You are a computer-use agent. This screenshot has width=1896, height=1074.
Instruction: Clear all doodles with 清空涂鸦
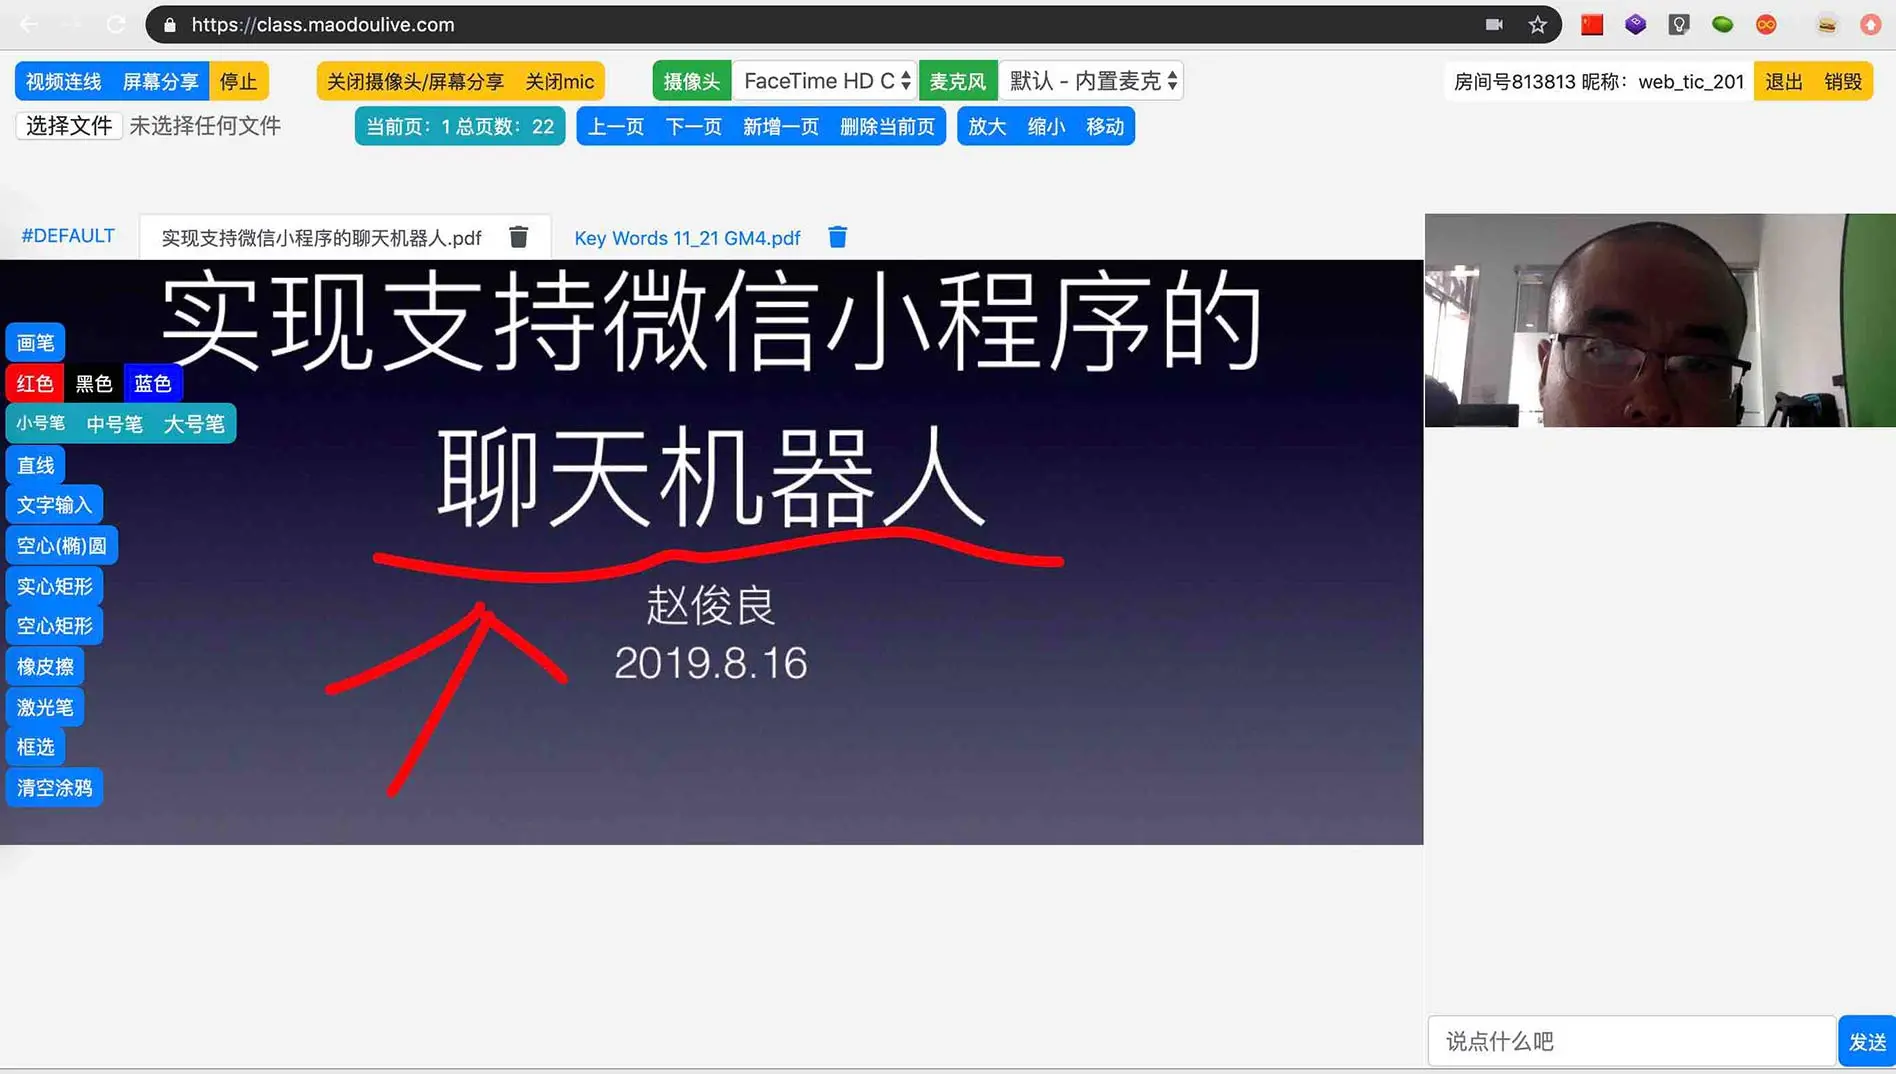tap(55, 788)
